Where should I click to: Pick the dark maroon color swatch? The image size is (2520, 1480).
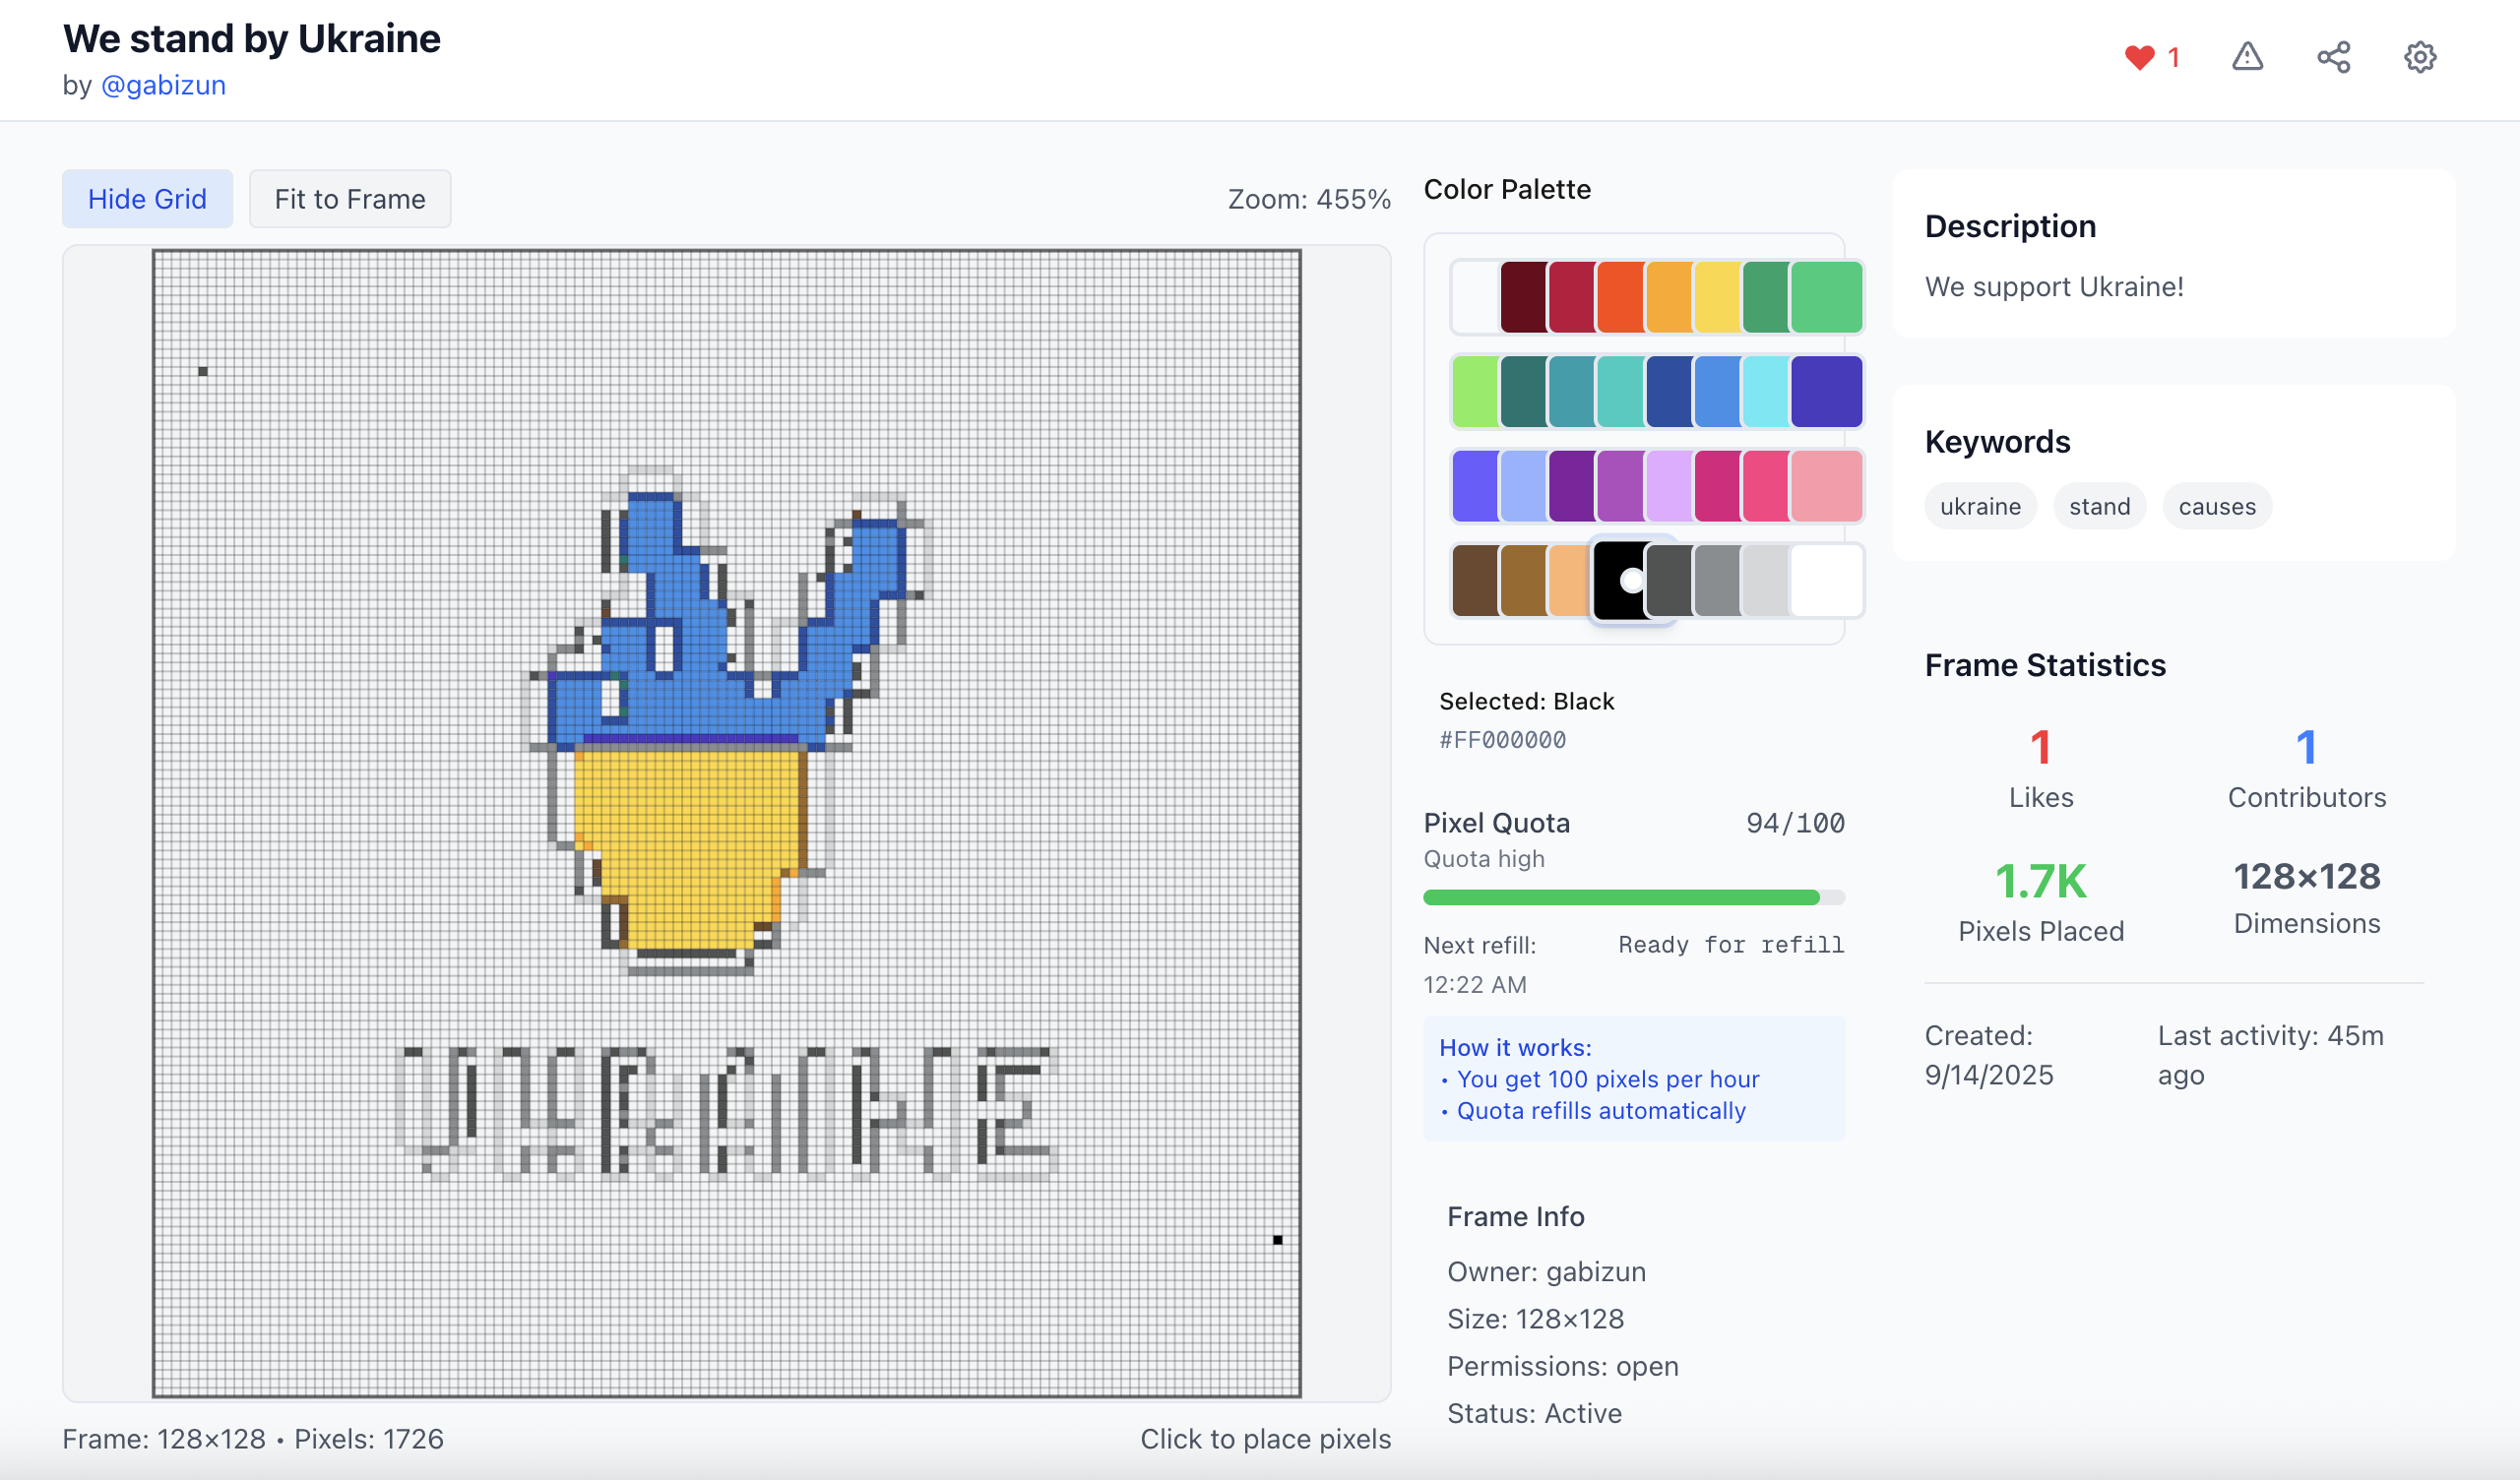[x=1523, y=297]
